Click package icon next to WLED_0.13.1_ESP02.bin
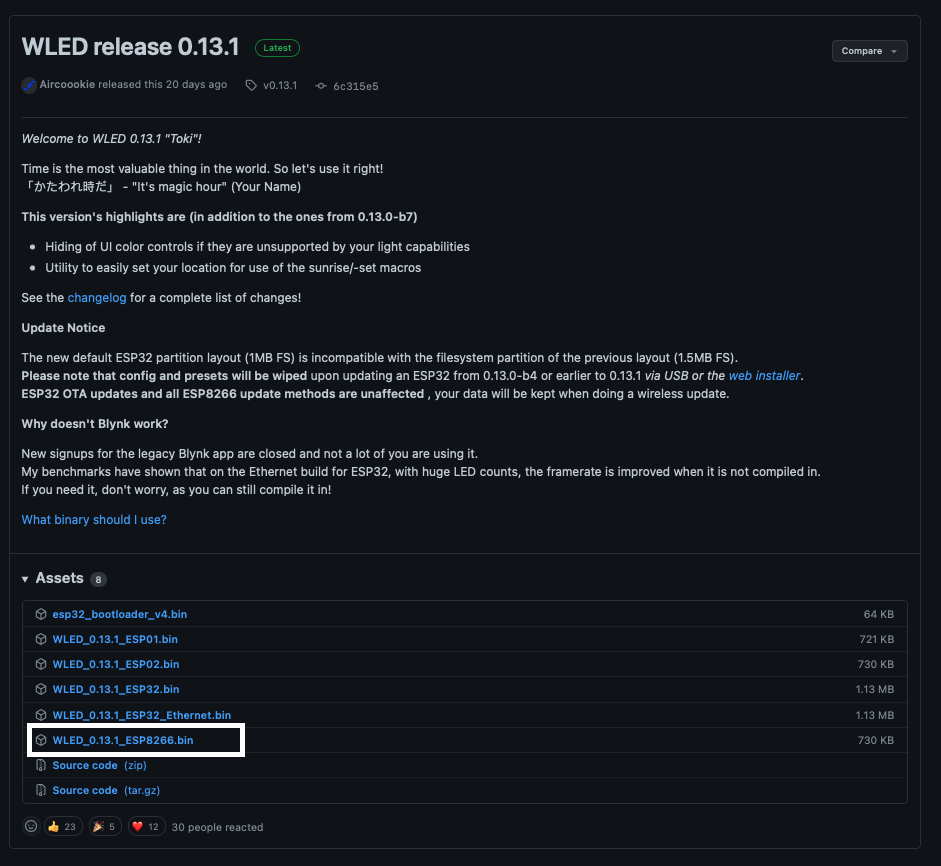This screenshot has height=866, width=941. click(x=41, y=664)
